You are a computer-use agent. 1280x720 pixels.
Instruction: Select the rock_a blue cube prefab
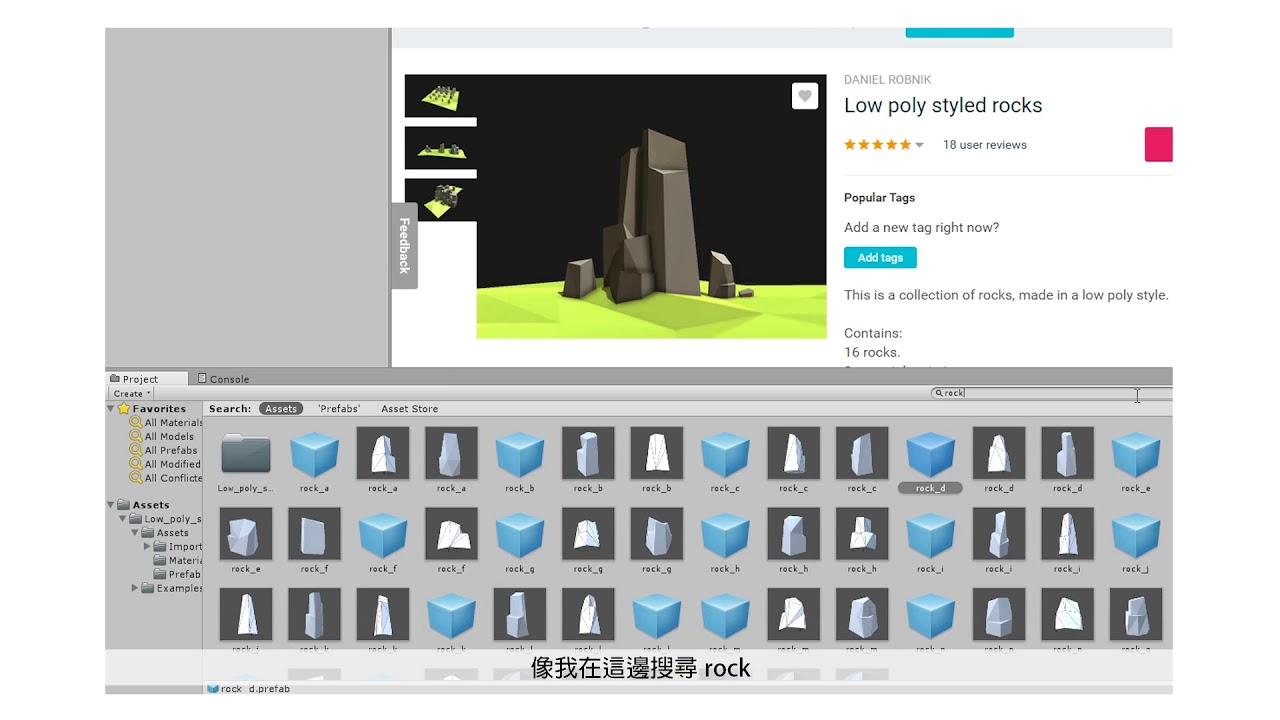(314, 455)
